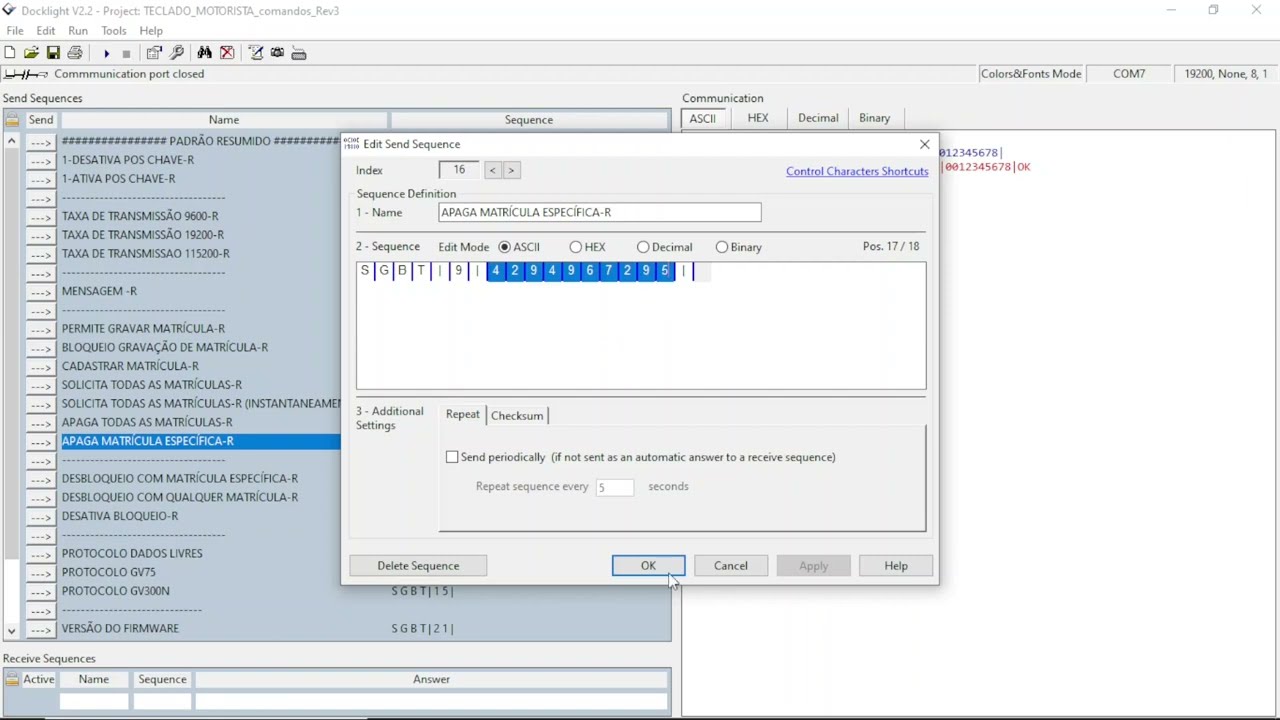Click the binoculars Find icon
This screenshot has width=1280, height=720.
(x=205, y=53)
